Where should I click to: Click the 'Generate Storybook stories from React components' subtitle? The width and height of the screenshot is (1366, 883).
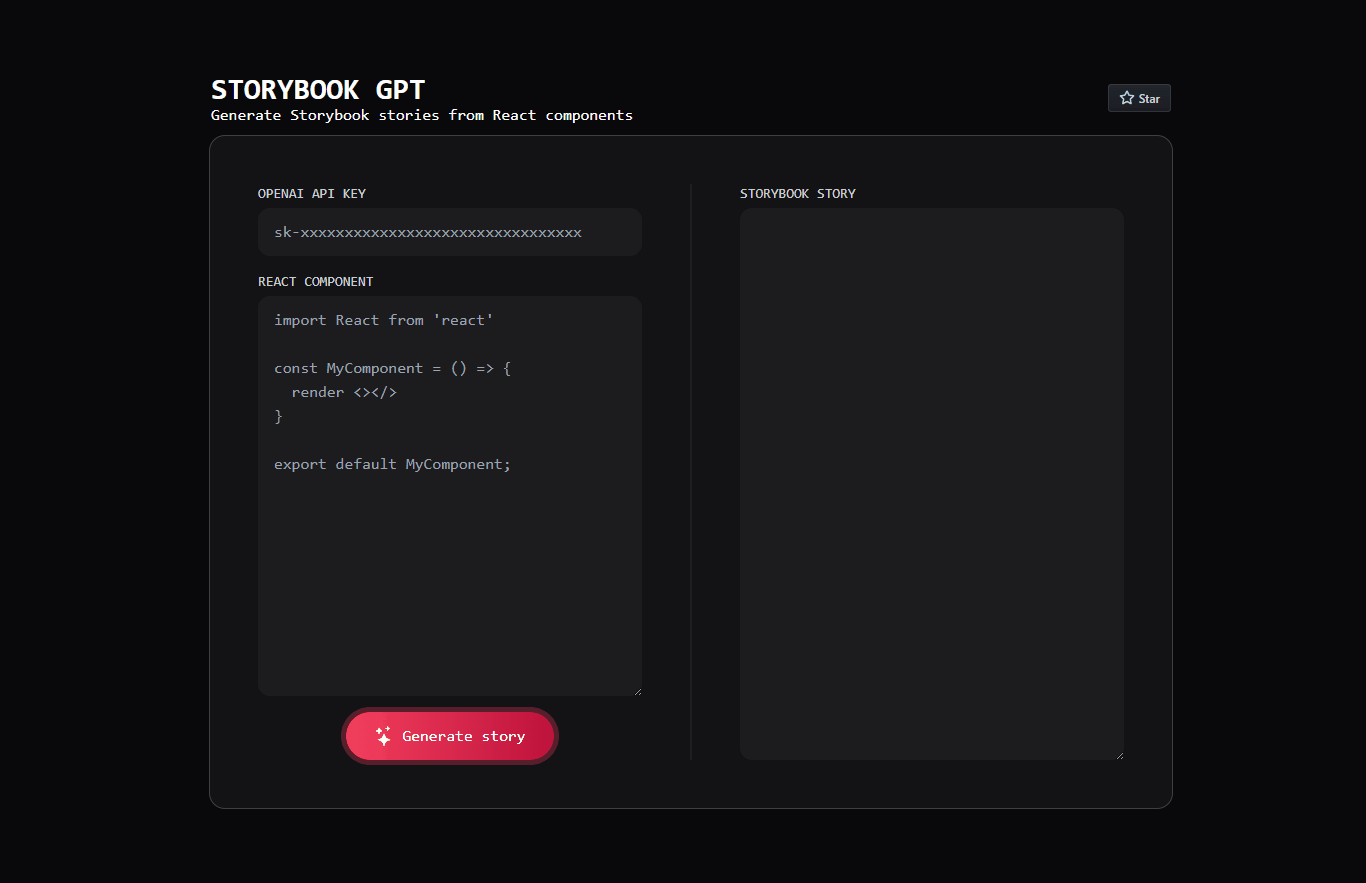421,115
